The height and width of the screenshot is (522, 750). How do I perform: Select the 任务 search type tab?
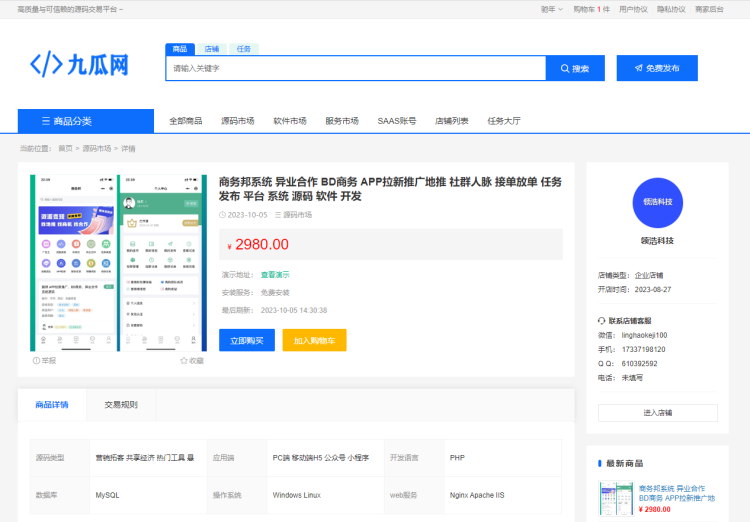(244, 48)
